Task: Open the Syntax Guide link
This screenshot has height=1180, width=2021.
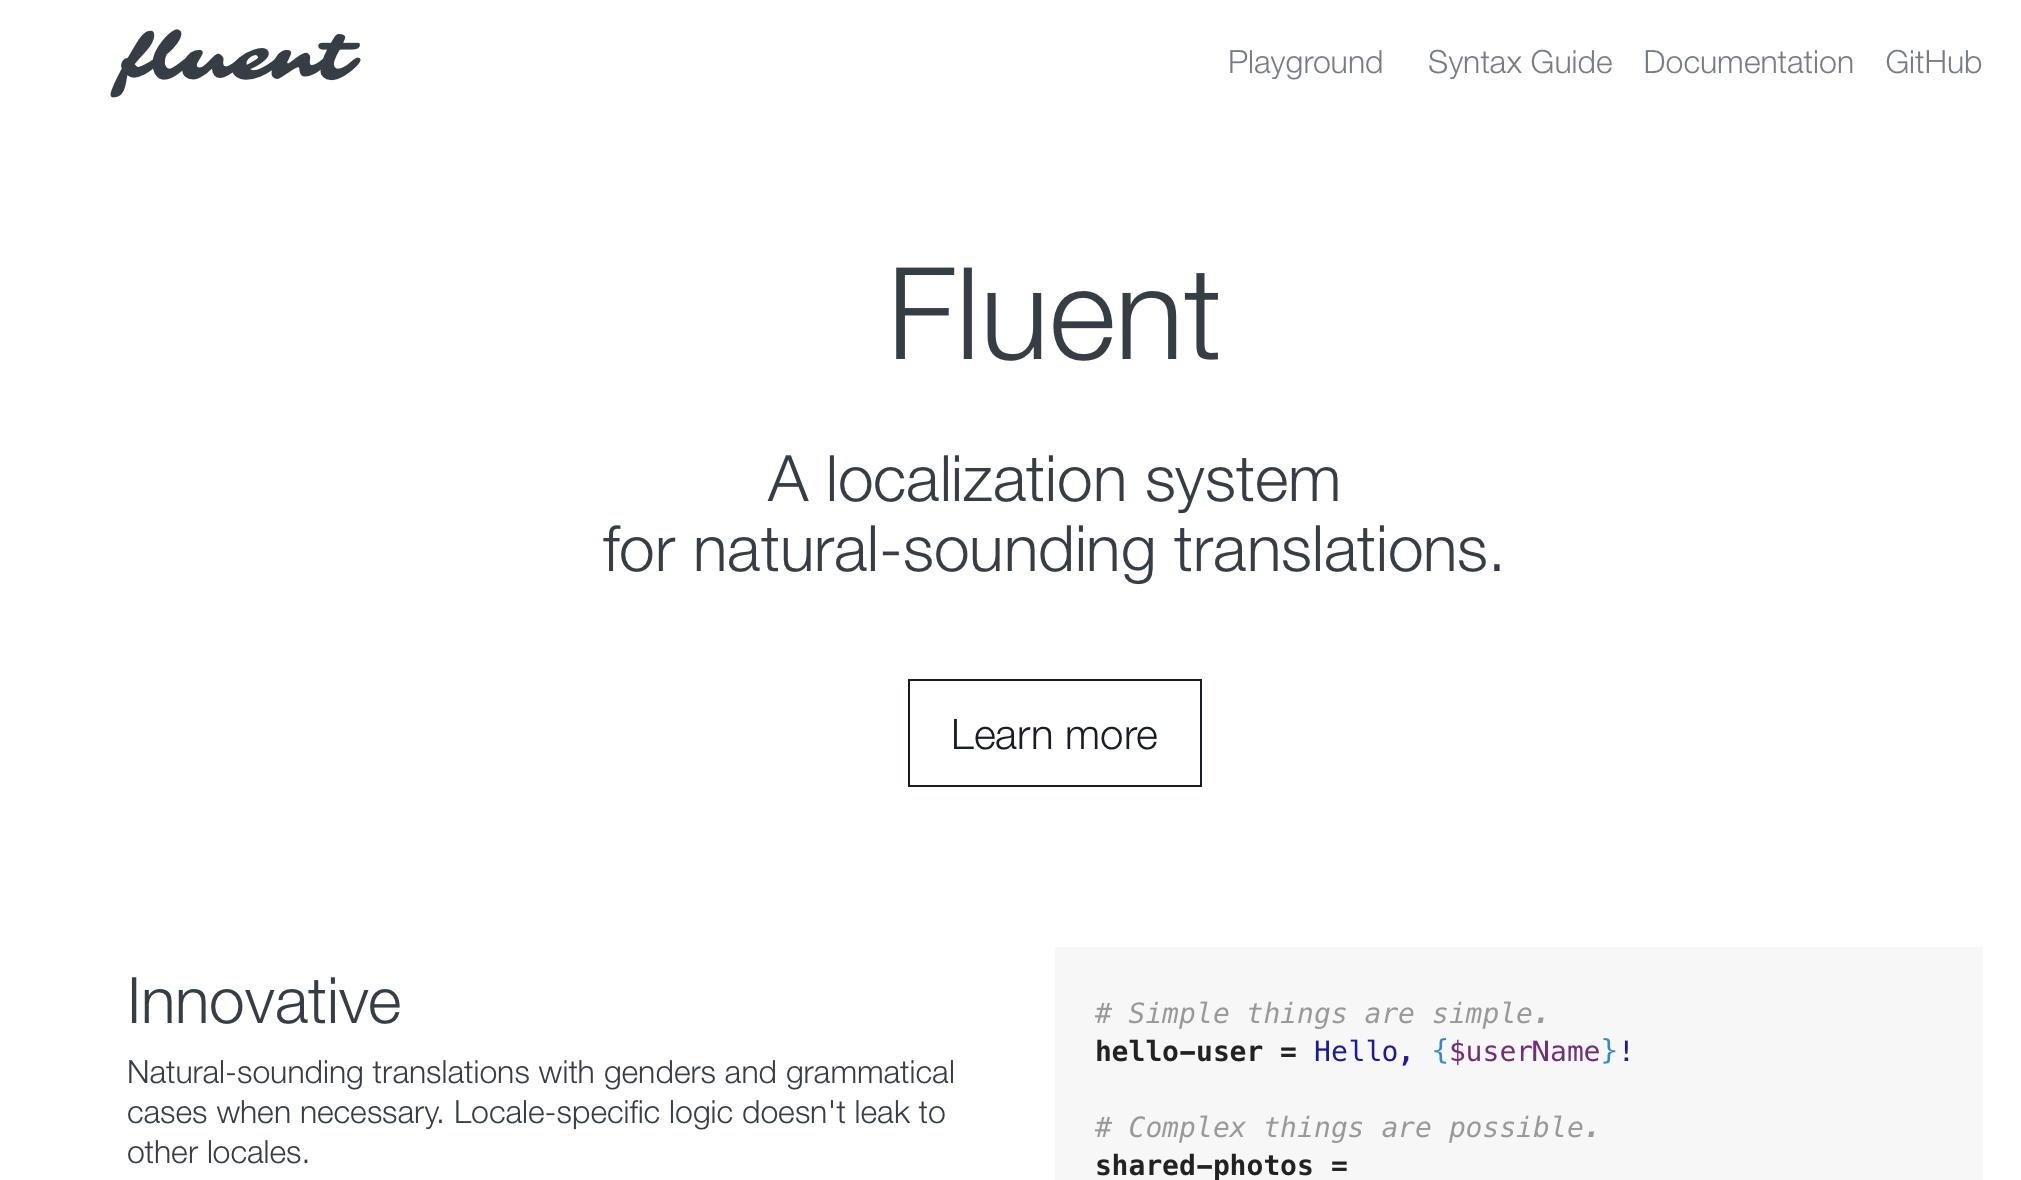Action: click(1519, 62)
